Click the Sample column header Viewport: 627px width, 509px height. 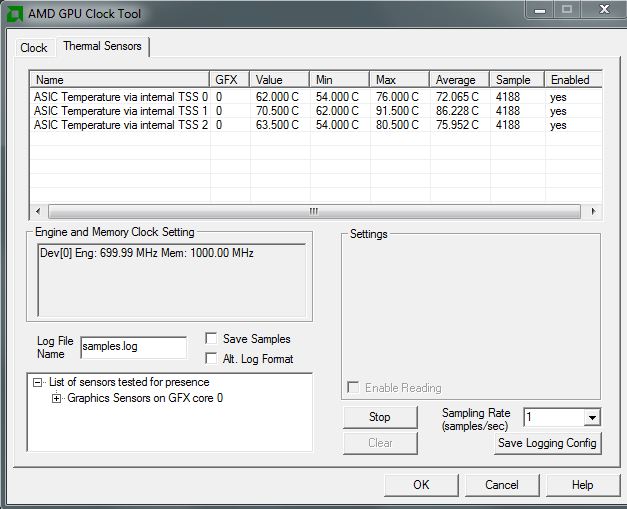click(517, 80)
